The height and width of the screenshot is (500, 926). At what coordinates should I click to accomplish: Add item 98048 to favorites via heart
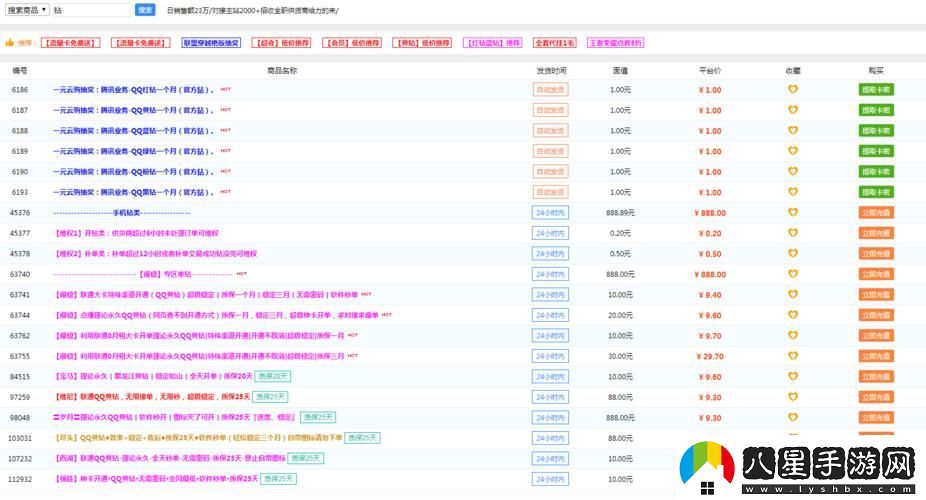click(793, 417)
